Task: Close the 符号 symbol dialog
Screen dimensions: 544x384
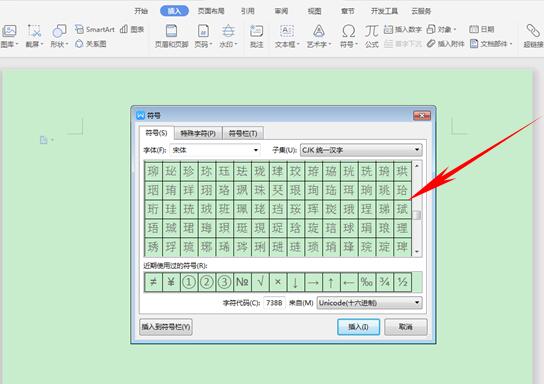Action: pos(422,116)
